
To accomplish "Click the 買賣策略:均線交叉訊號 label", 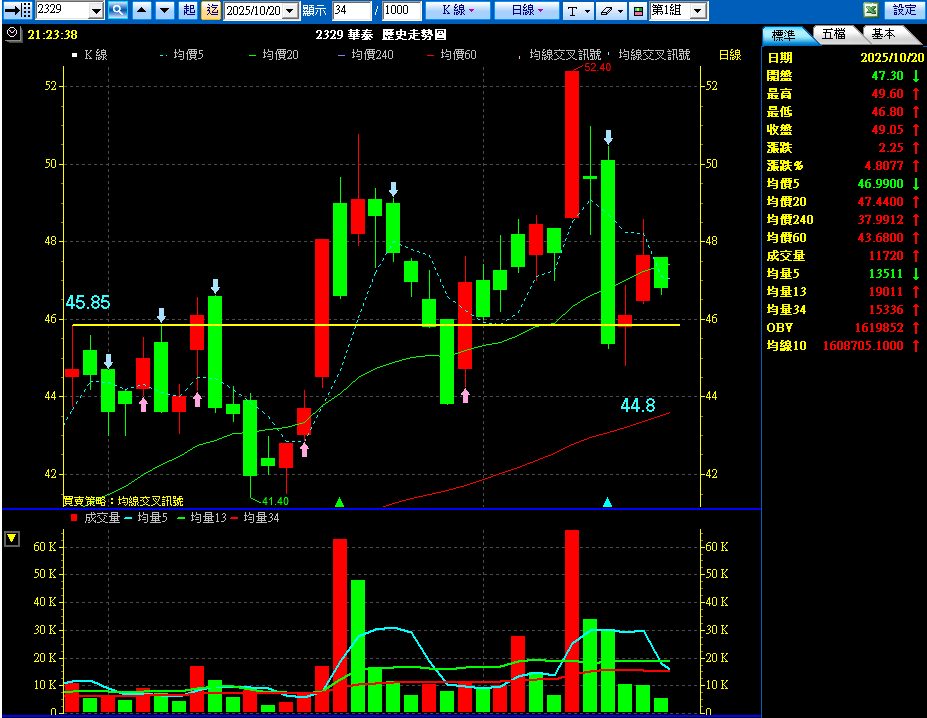I will click(123, 501).
